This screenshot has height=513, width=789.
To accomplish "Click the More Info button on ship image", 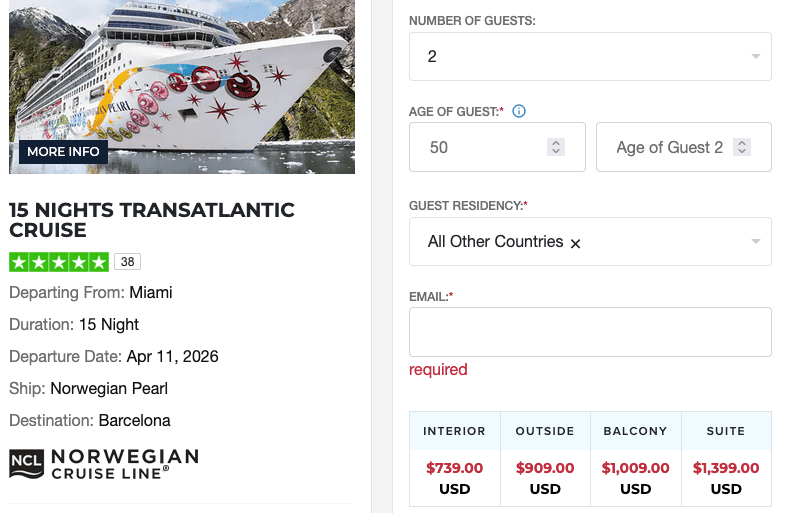I will pyautogui.click(x=63, y=152).
